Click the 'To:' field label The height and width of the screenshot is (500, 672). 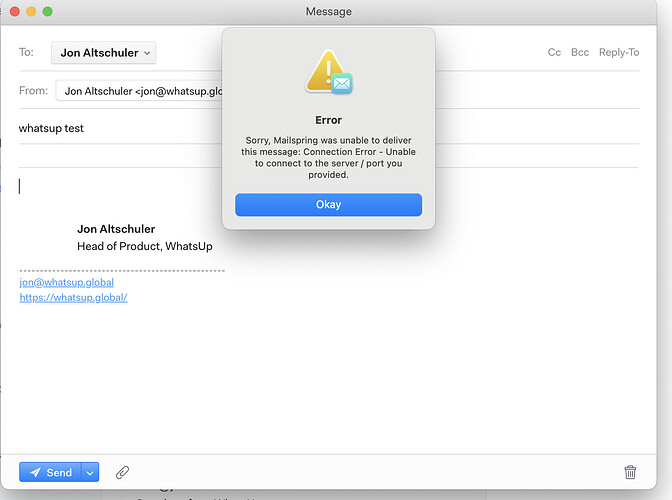[x=26, y=52]
